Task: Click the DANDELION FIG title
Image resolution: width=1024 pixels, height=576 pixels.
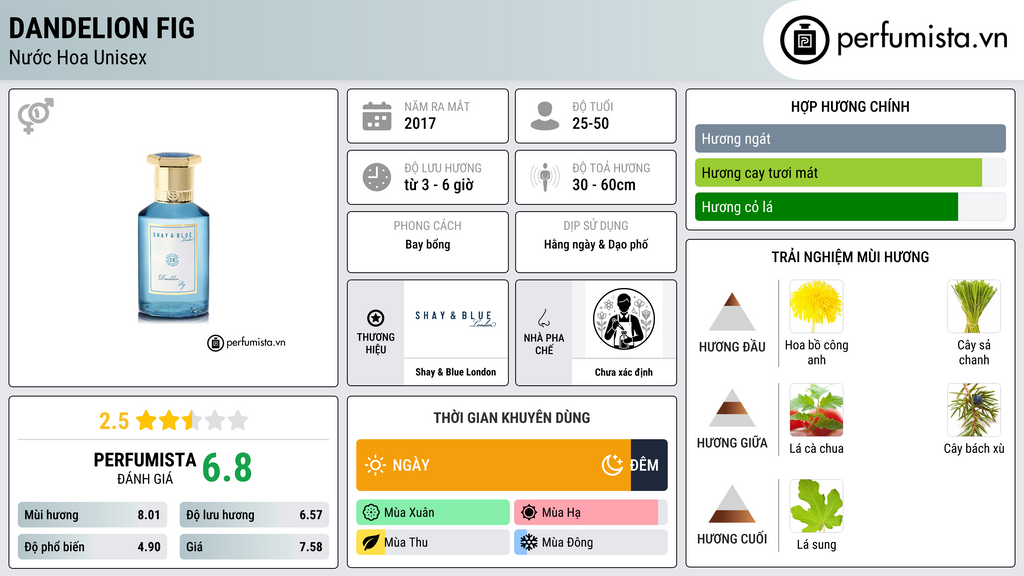Action: click(x=101, y=28)
